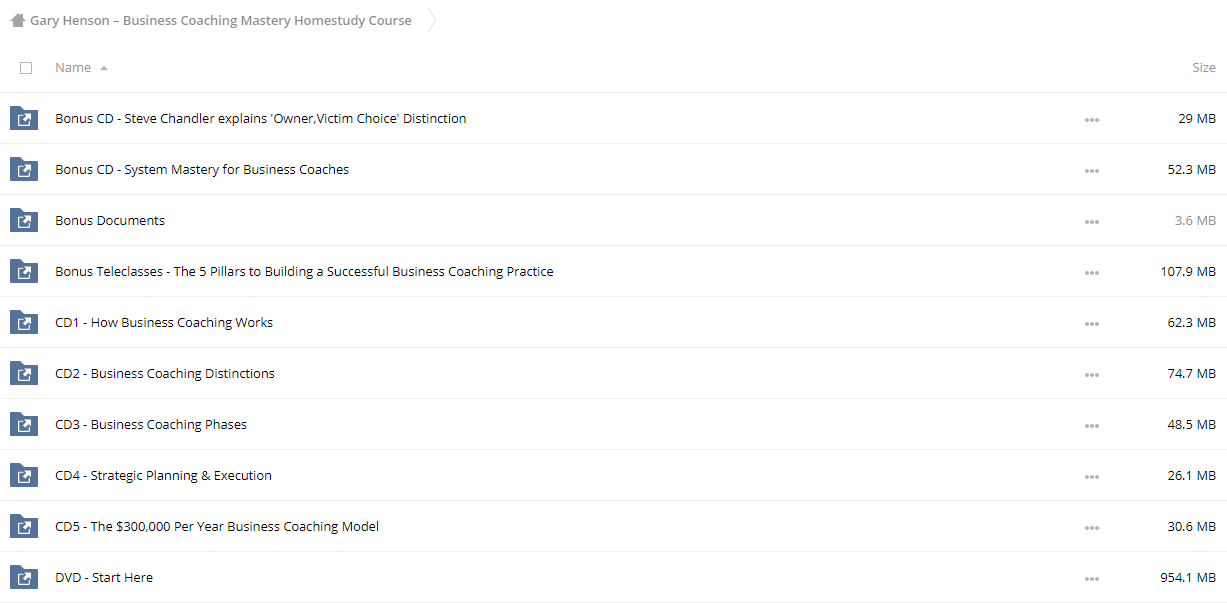Click the home icon in the breadcrumb
The image size is (1227, 603).
[18, 20]
